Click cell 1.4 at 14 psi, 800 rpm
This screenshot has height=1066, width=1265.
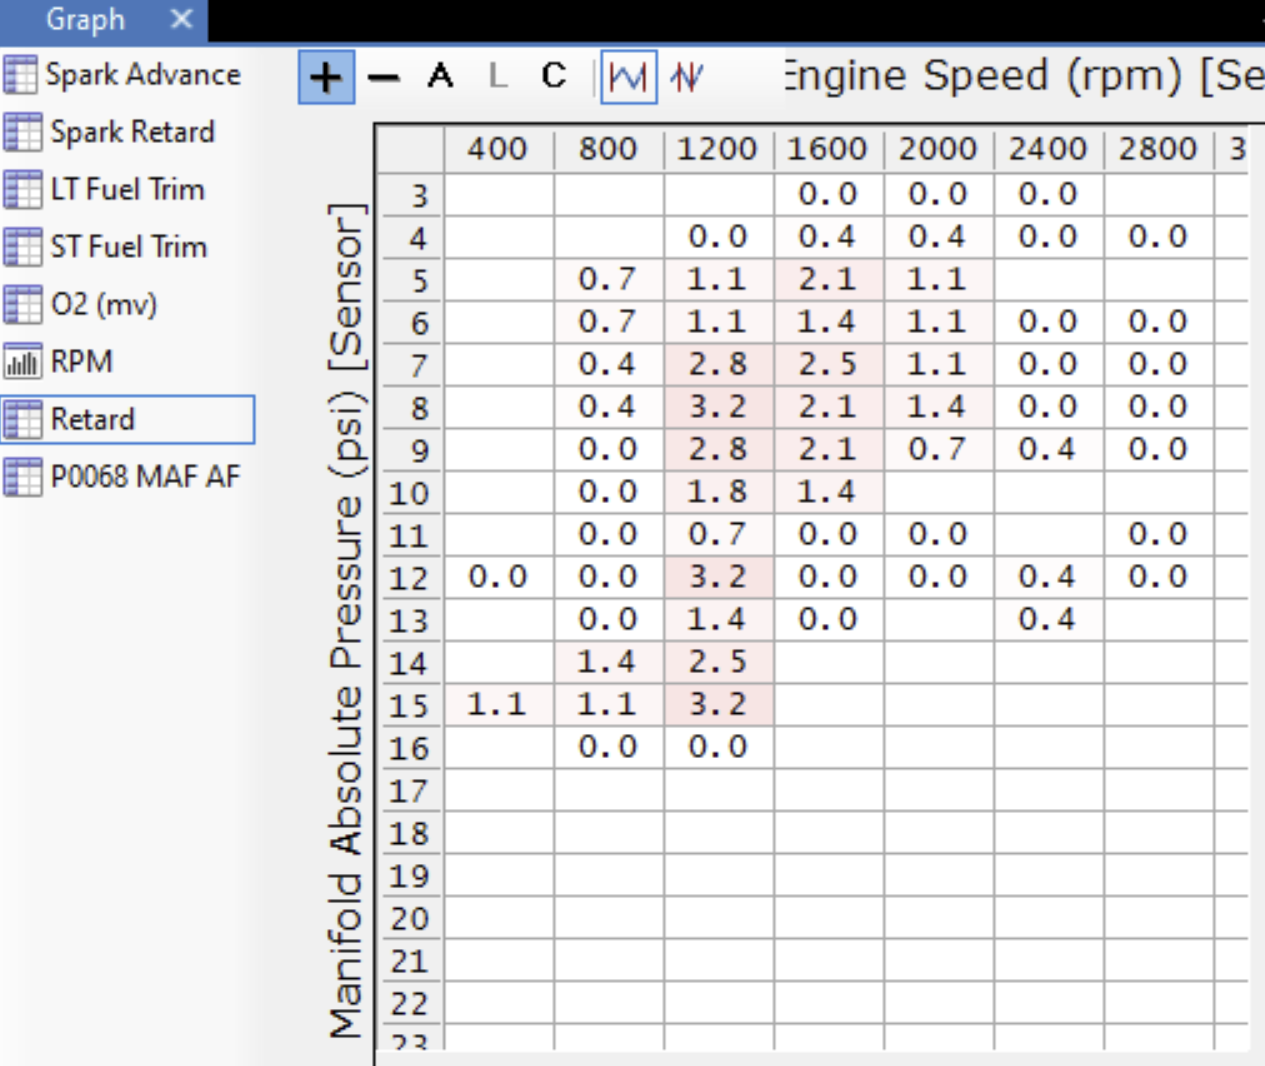608,662
